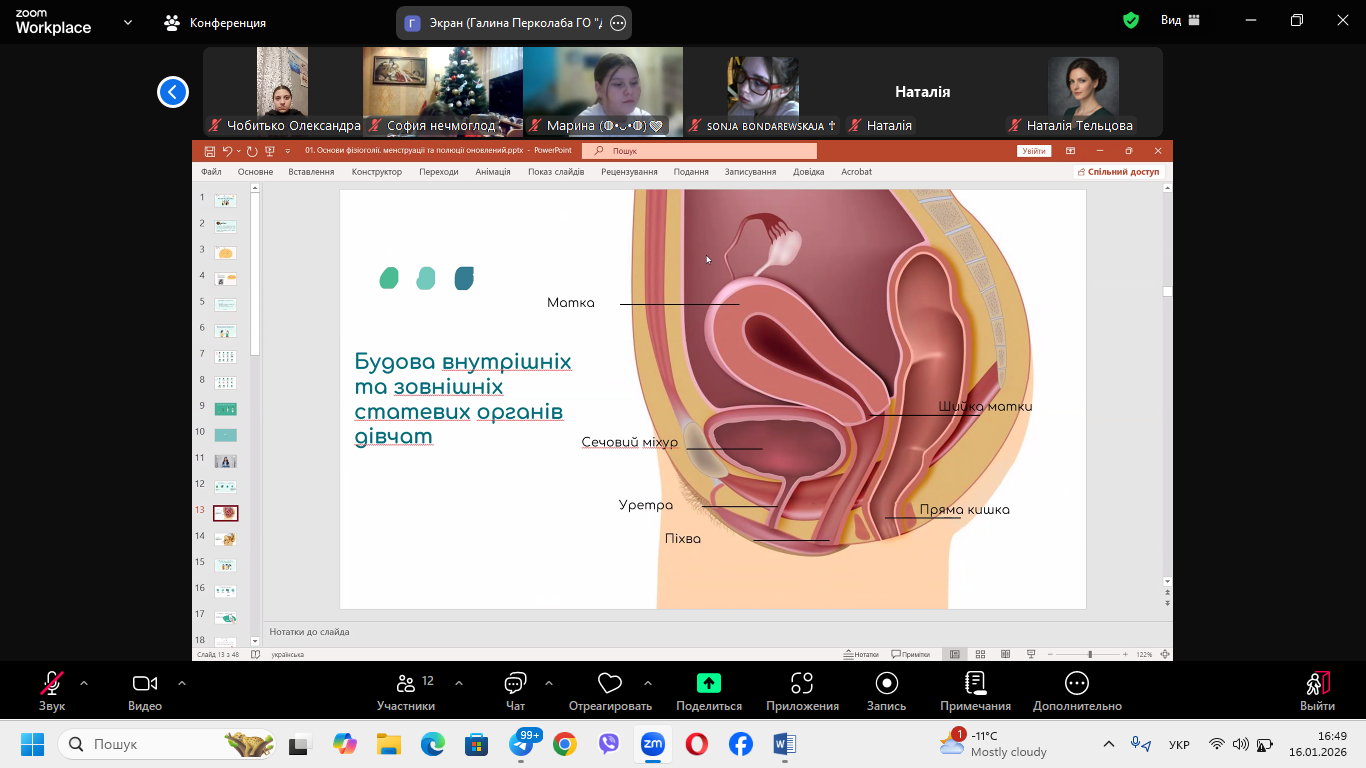Expand audio options arrow next to Звук
The width and height of the screenshot is (1366, 768).
(x=84, y=683)
